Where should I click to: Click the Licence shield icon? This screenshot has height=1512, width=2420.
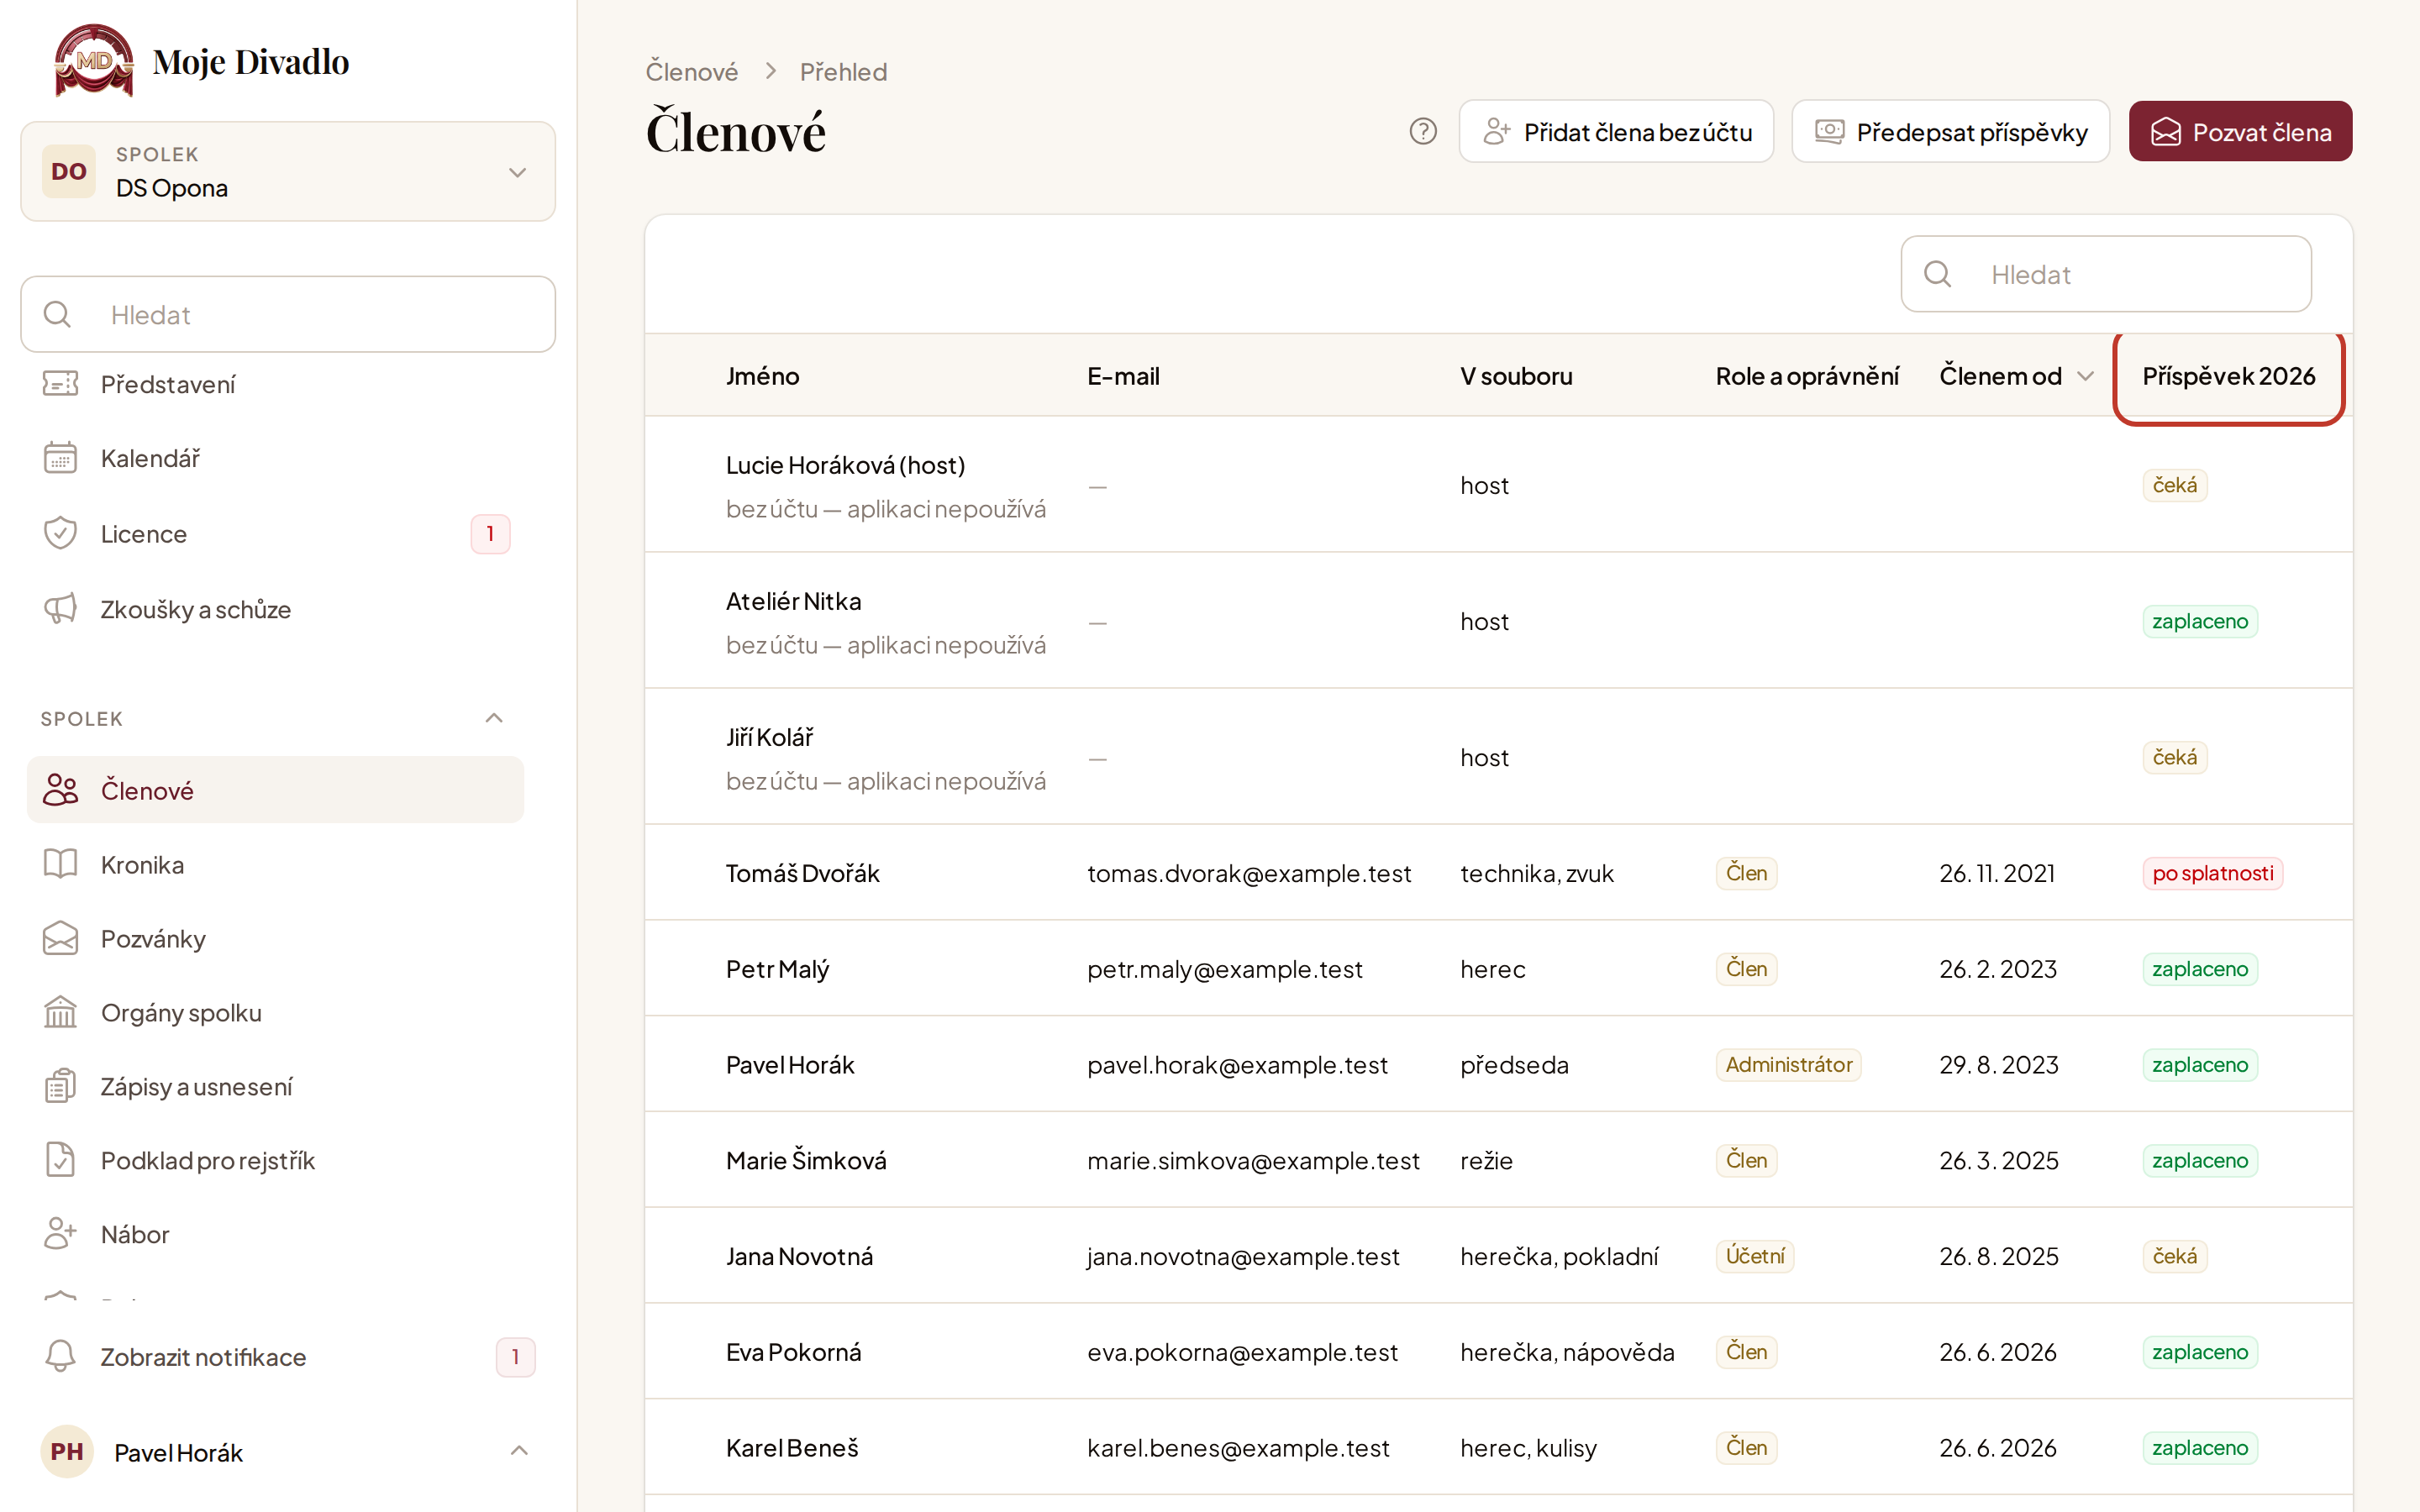(x=60, y=533)
